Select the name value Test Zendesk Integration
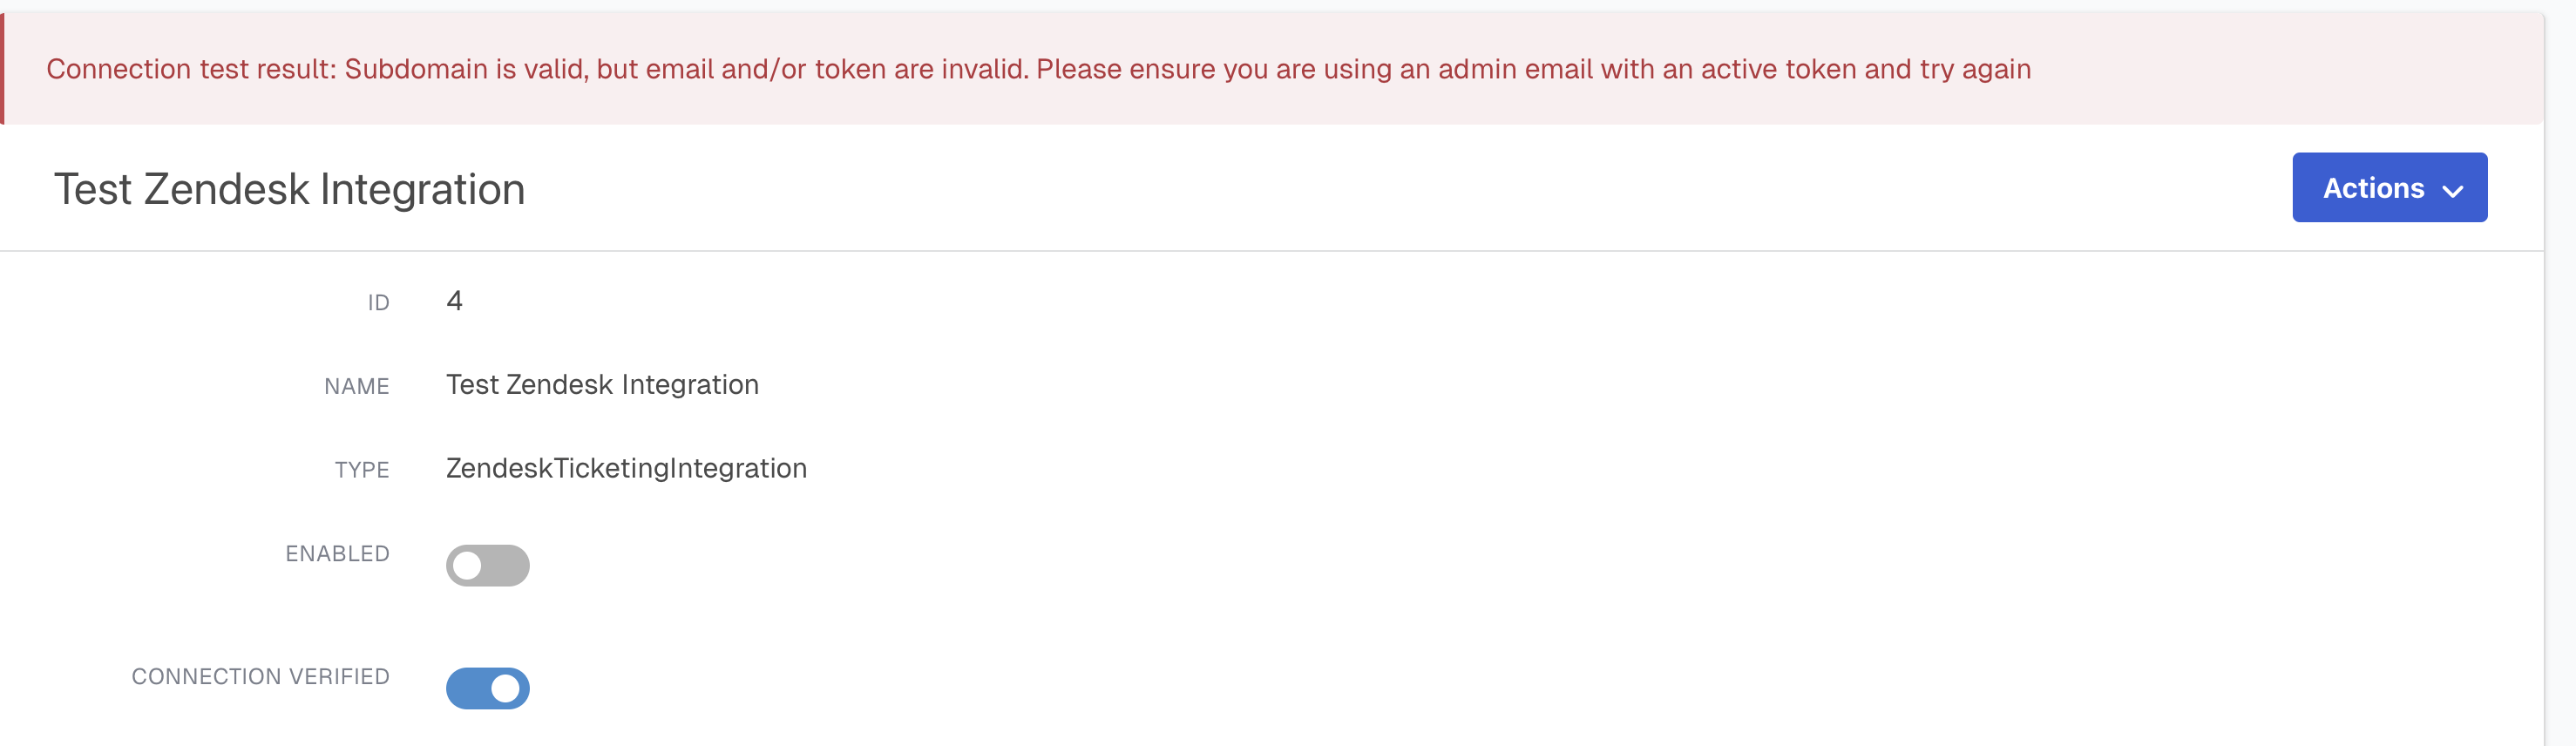The height and width of the screenshot is (746, 2576). tap(602, 384)
